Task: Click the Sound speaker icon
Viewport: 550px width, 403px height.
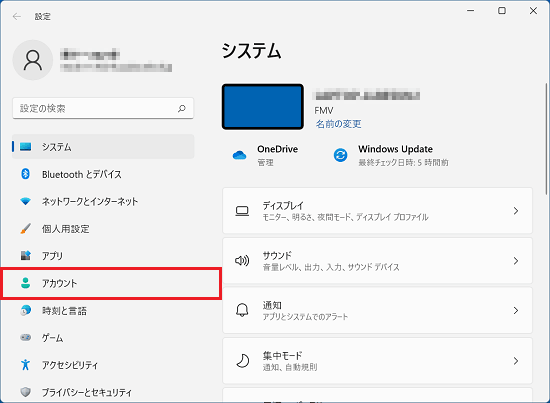Action: tap(242, 261)
